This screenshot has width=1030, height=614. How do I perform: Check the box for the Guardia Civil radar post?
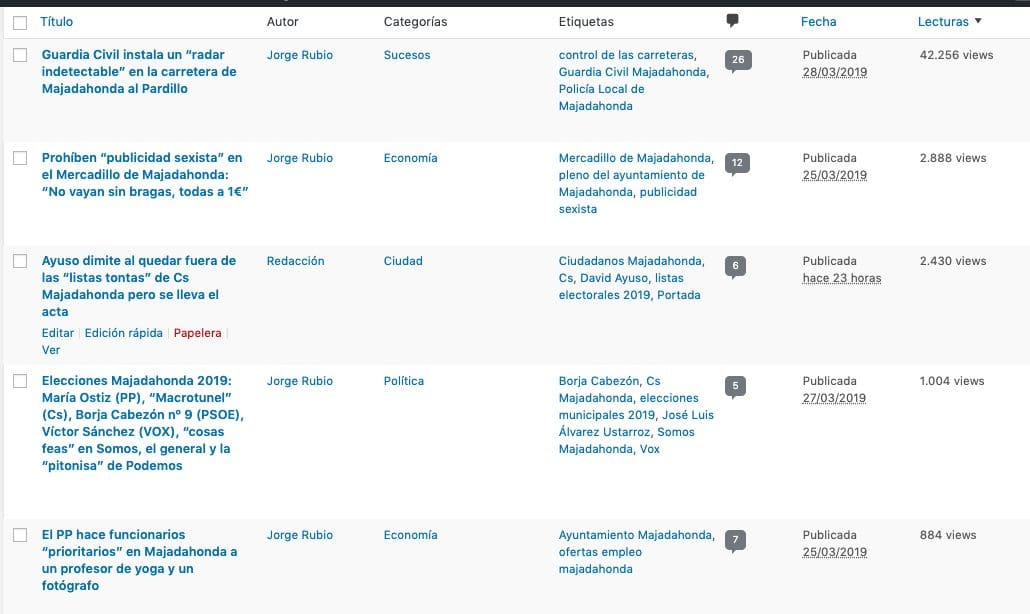[x=20, y=55]
